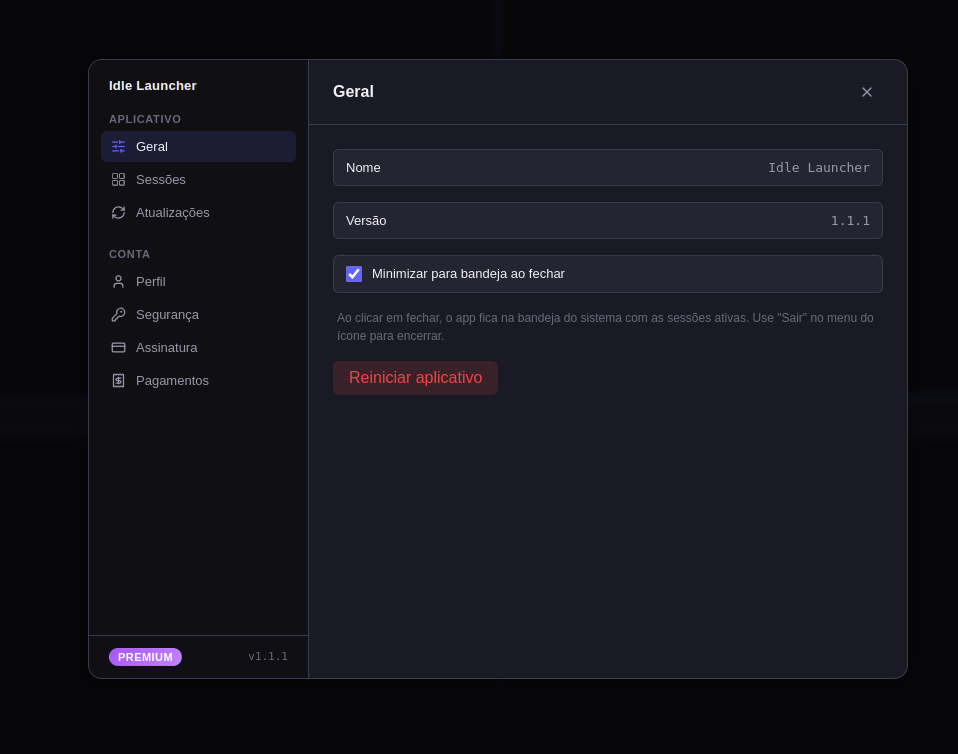
Task: Click the Minimizar para bandeja ao fechar label
Action: coord(468,274)
